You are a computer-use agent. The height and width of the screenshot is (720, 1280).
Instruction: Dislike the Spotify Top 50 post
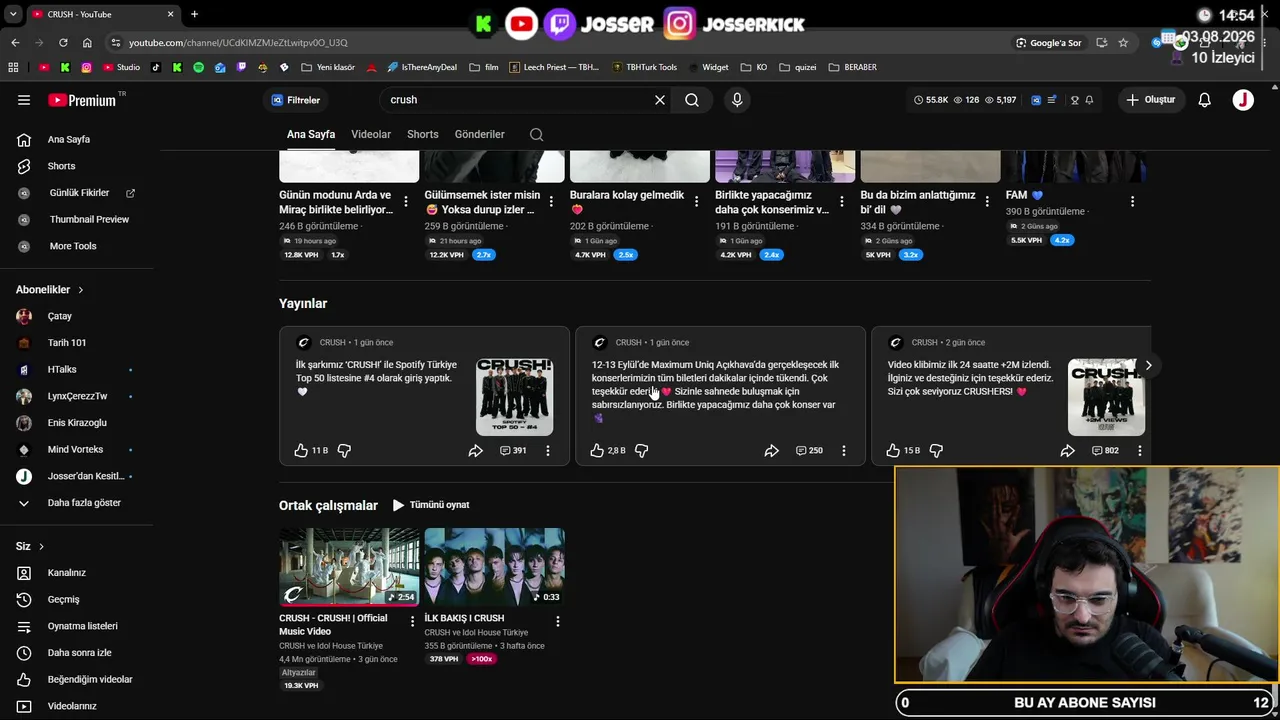coord(344,451)
